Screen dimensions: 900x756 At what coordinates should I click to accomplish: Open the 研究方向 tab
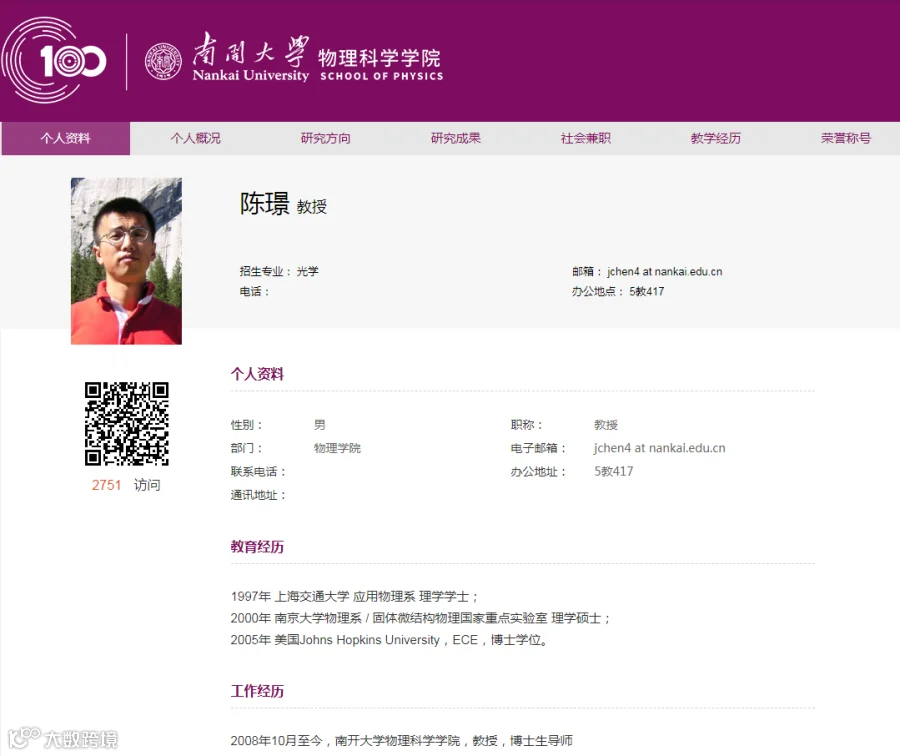coord(325,138)
